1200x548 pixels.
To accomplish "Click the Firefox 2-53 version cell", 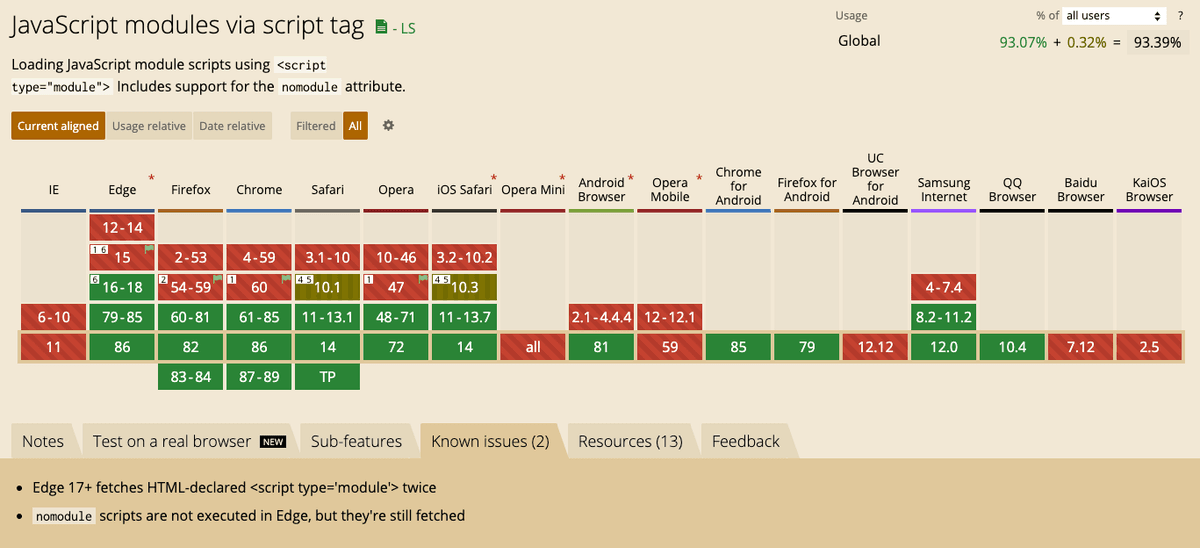I will point(191,257).
